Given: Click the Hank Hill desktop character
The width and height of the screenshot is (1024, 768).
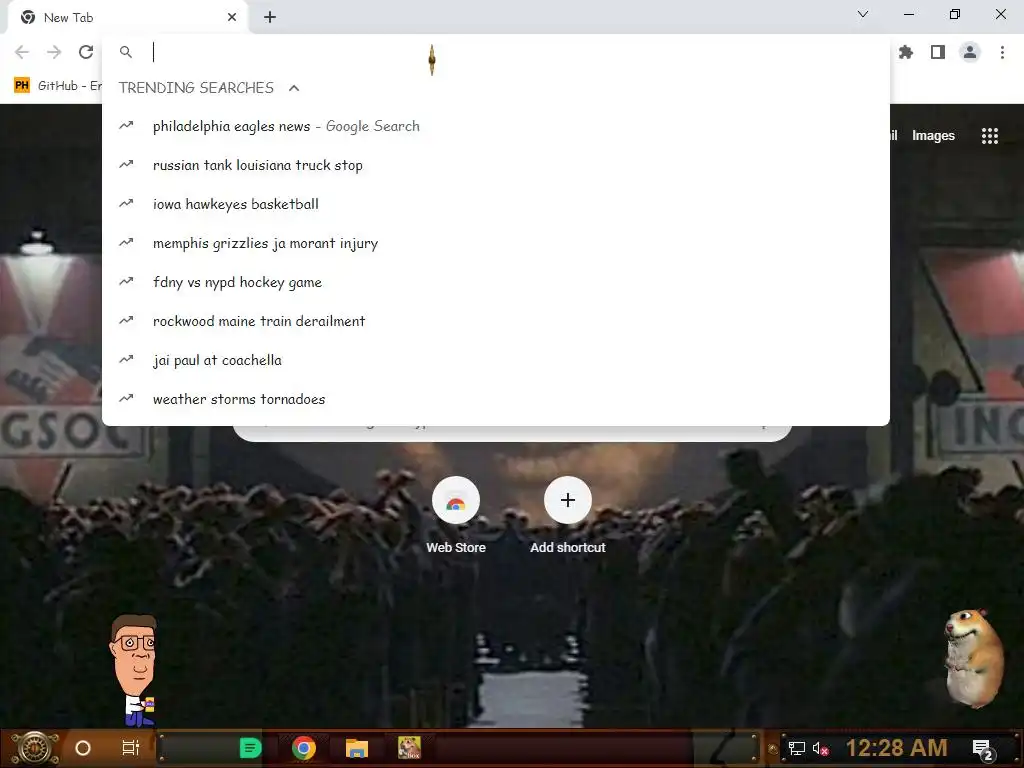Looking at the screenshot, I should point(135,671).
